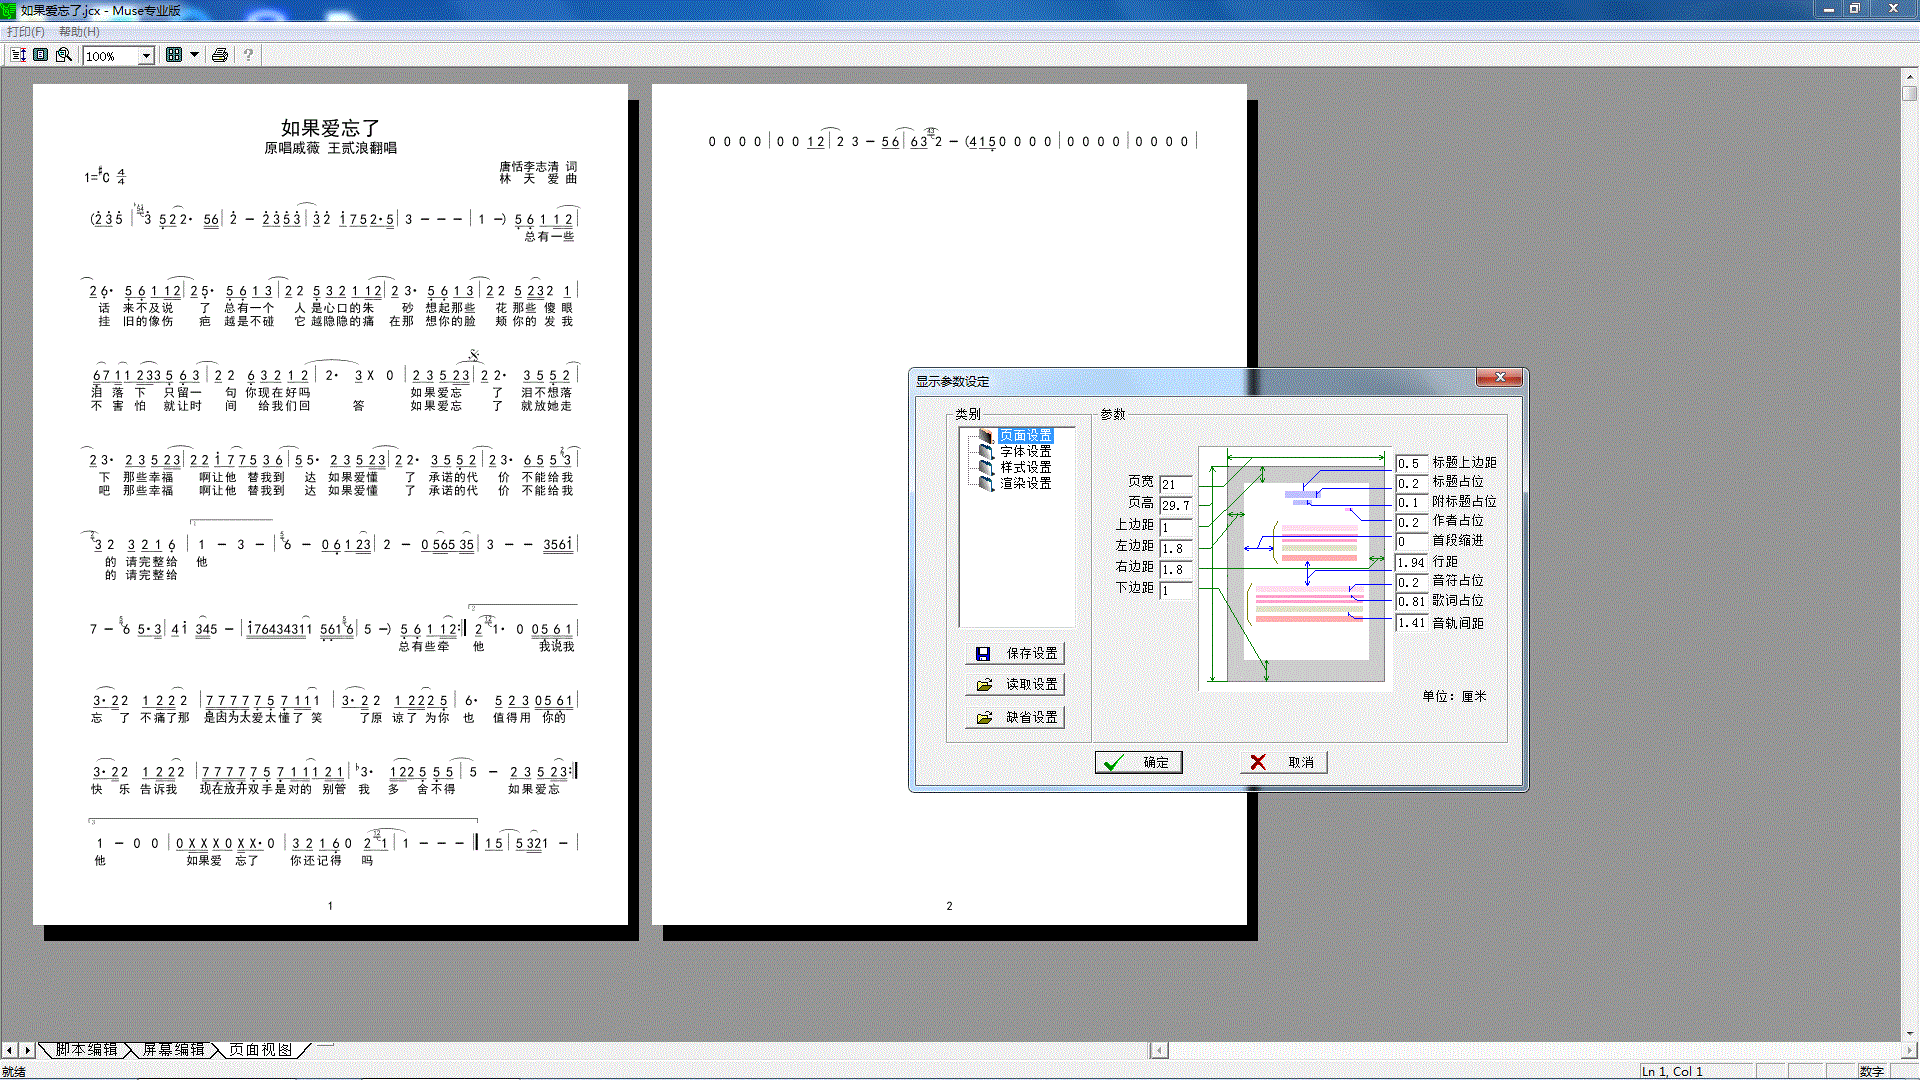
Task: Click the vertical scrollbar down arrow
Action: [1910, 1033]
